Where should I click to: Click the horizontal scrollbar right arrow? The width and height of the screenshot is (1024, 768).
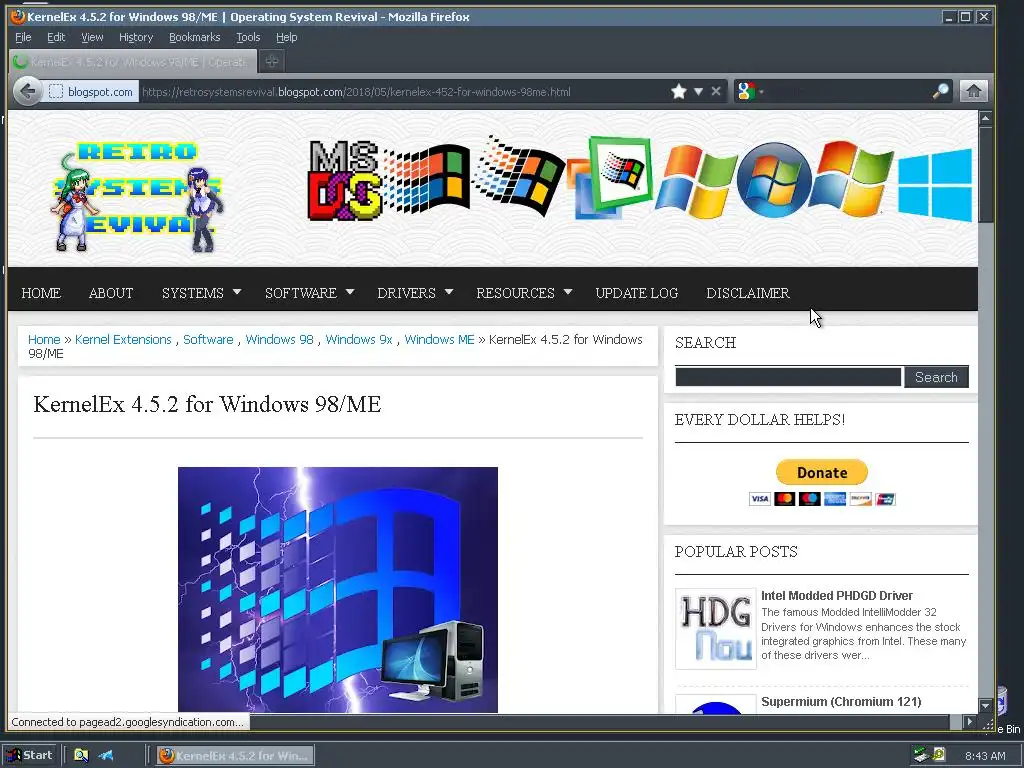(x=969, y=722)
